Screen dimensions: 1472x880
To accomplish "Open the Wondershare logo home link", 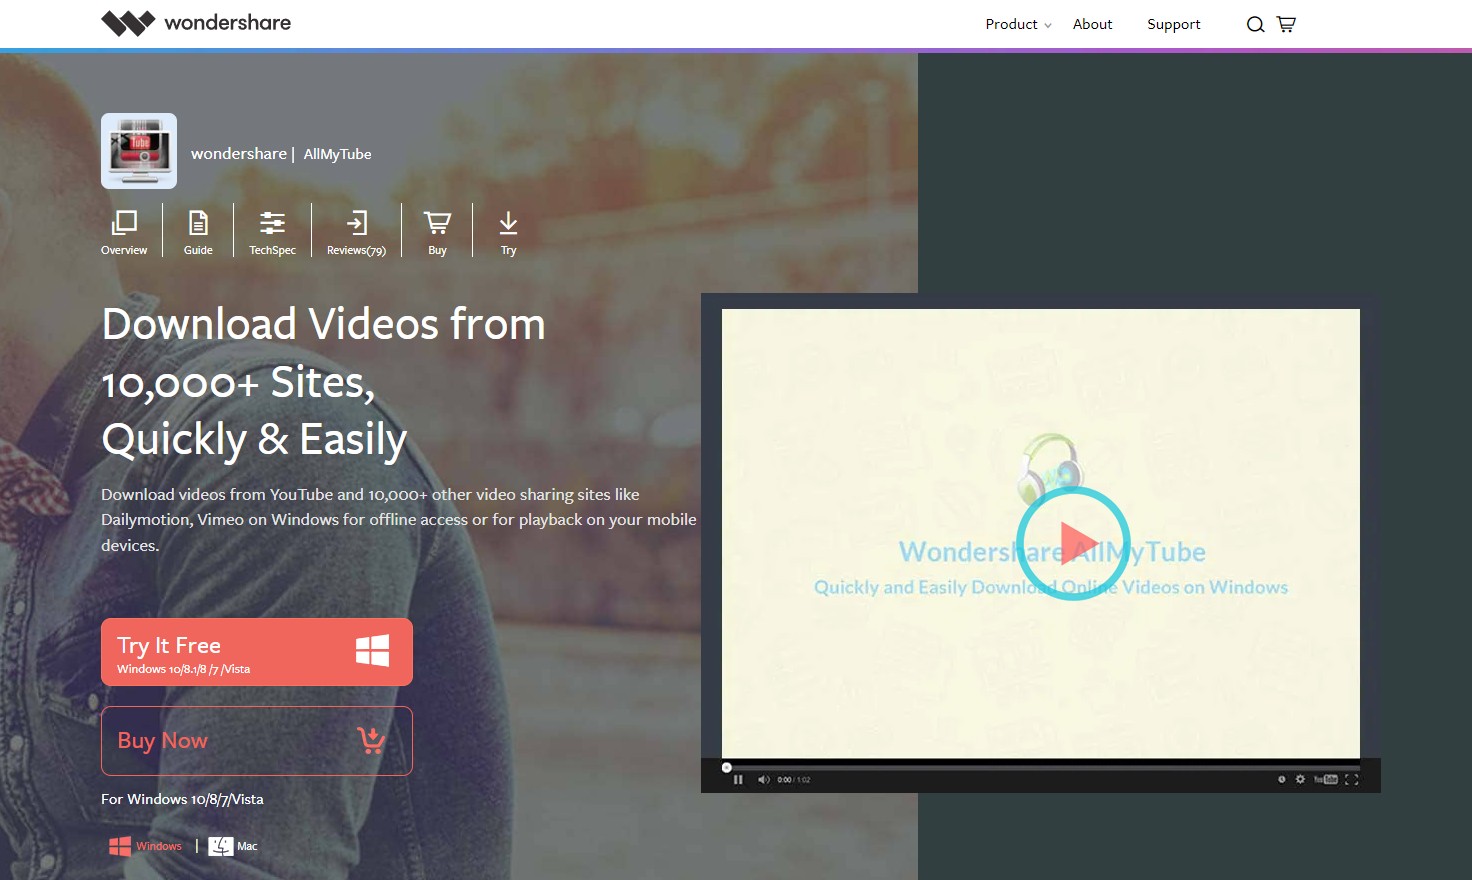I will tap(196, 23).
